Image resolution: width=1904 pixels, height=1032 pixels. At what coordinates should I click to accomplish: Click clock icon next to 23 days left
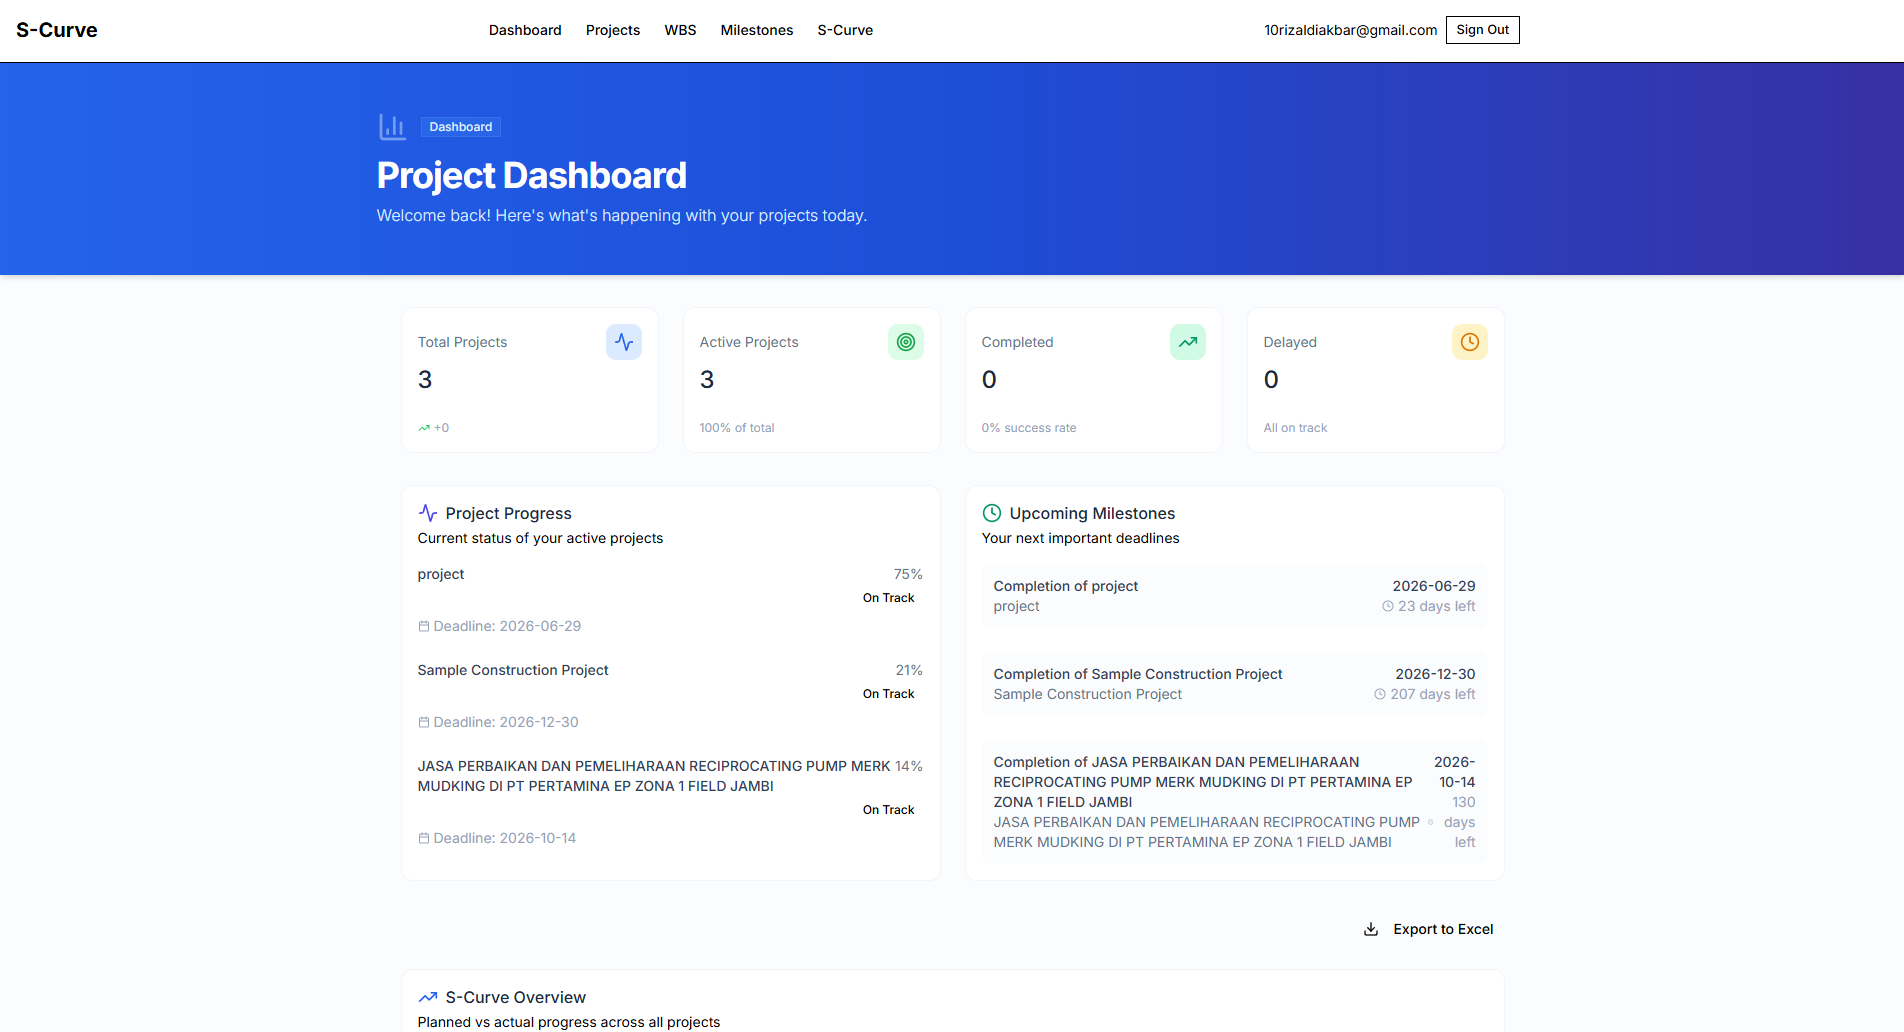coord(1388,606)
